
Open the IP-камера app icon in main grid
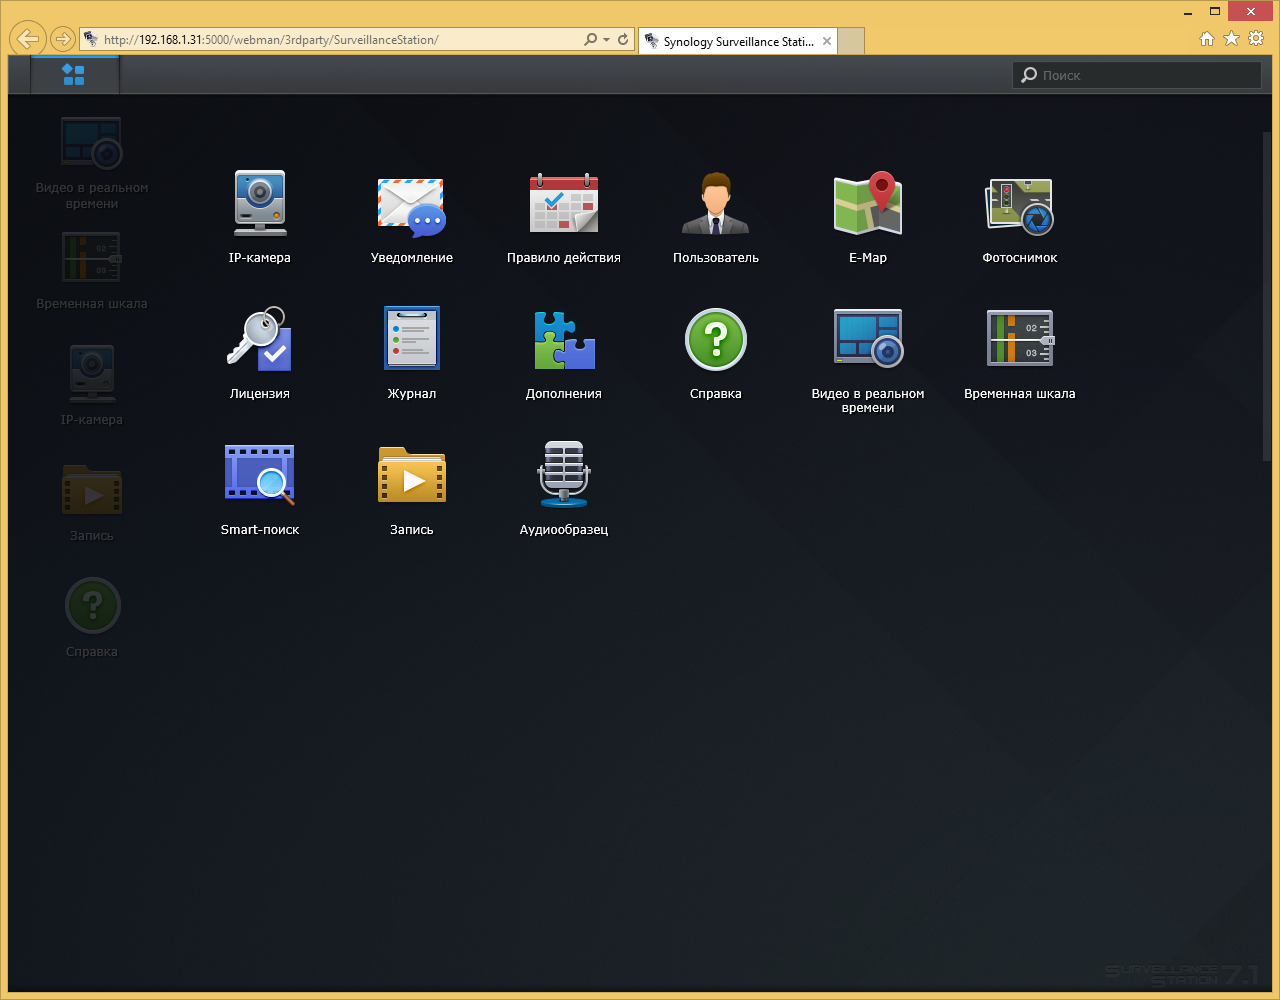click(260, 204)
